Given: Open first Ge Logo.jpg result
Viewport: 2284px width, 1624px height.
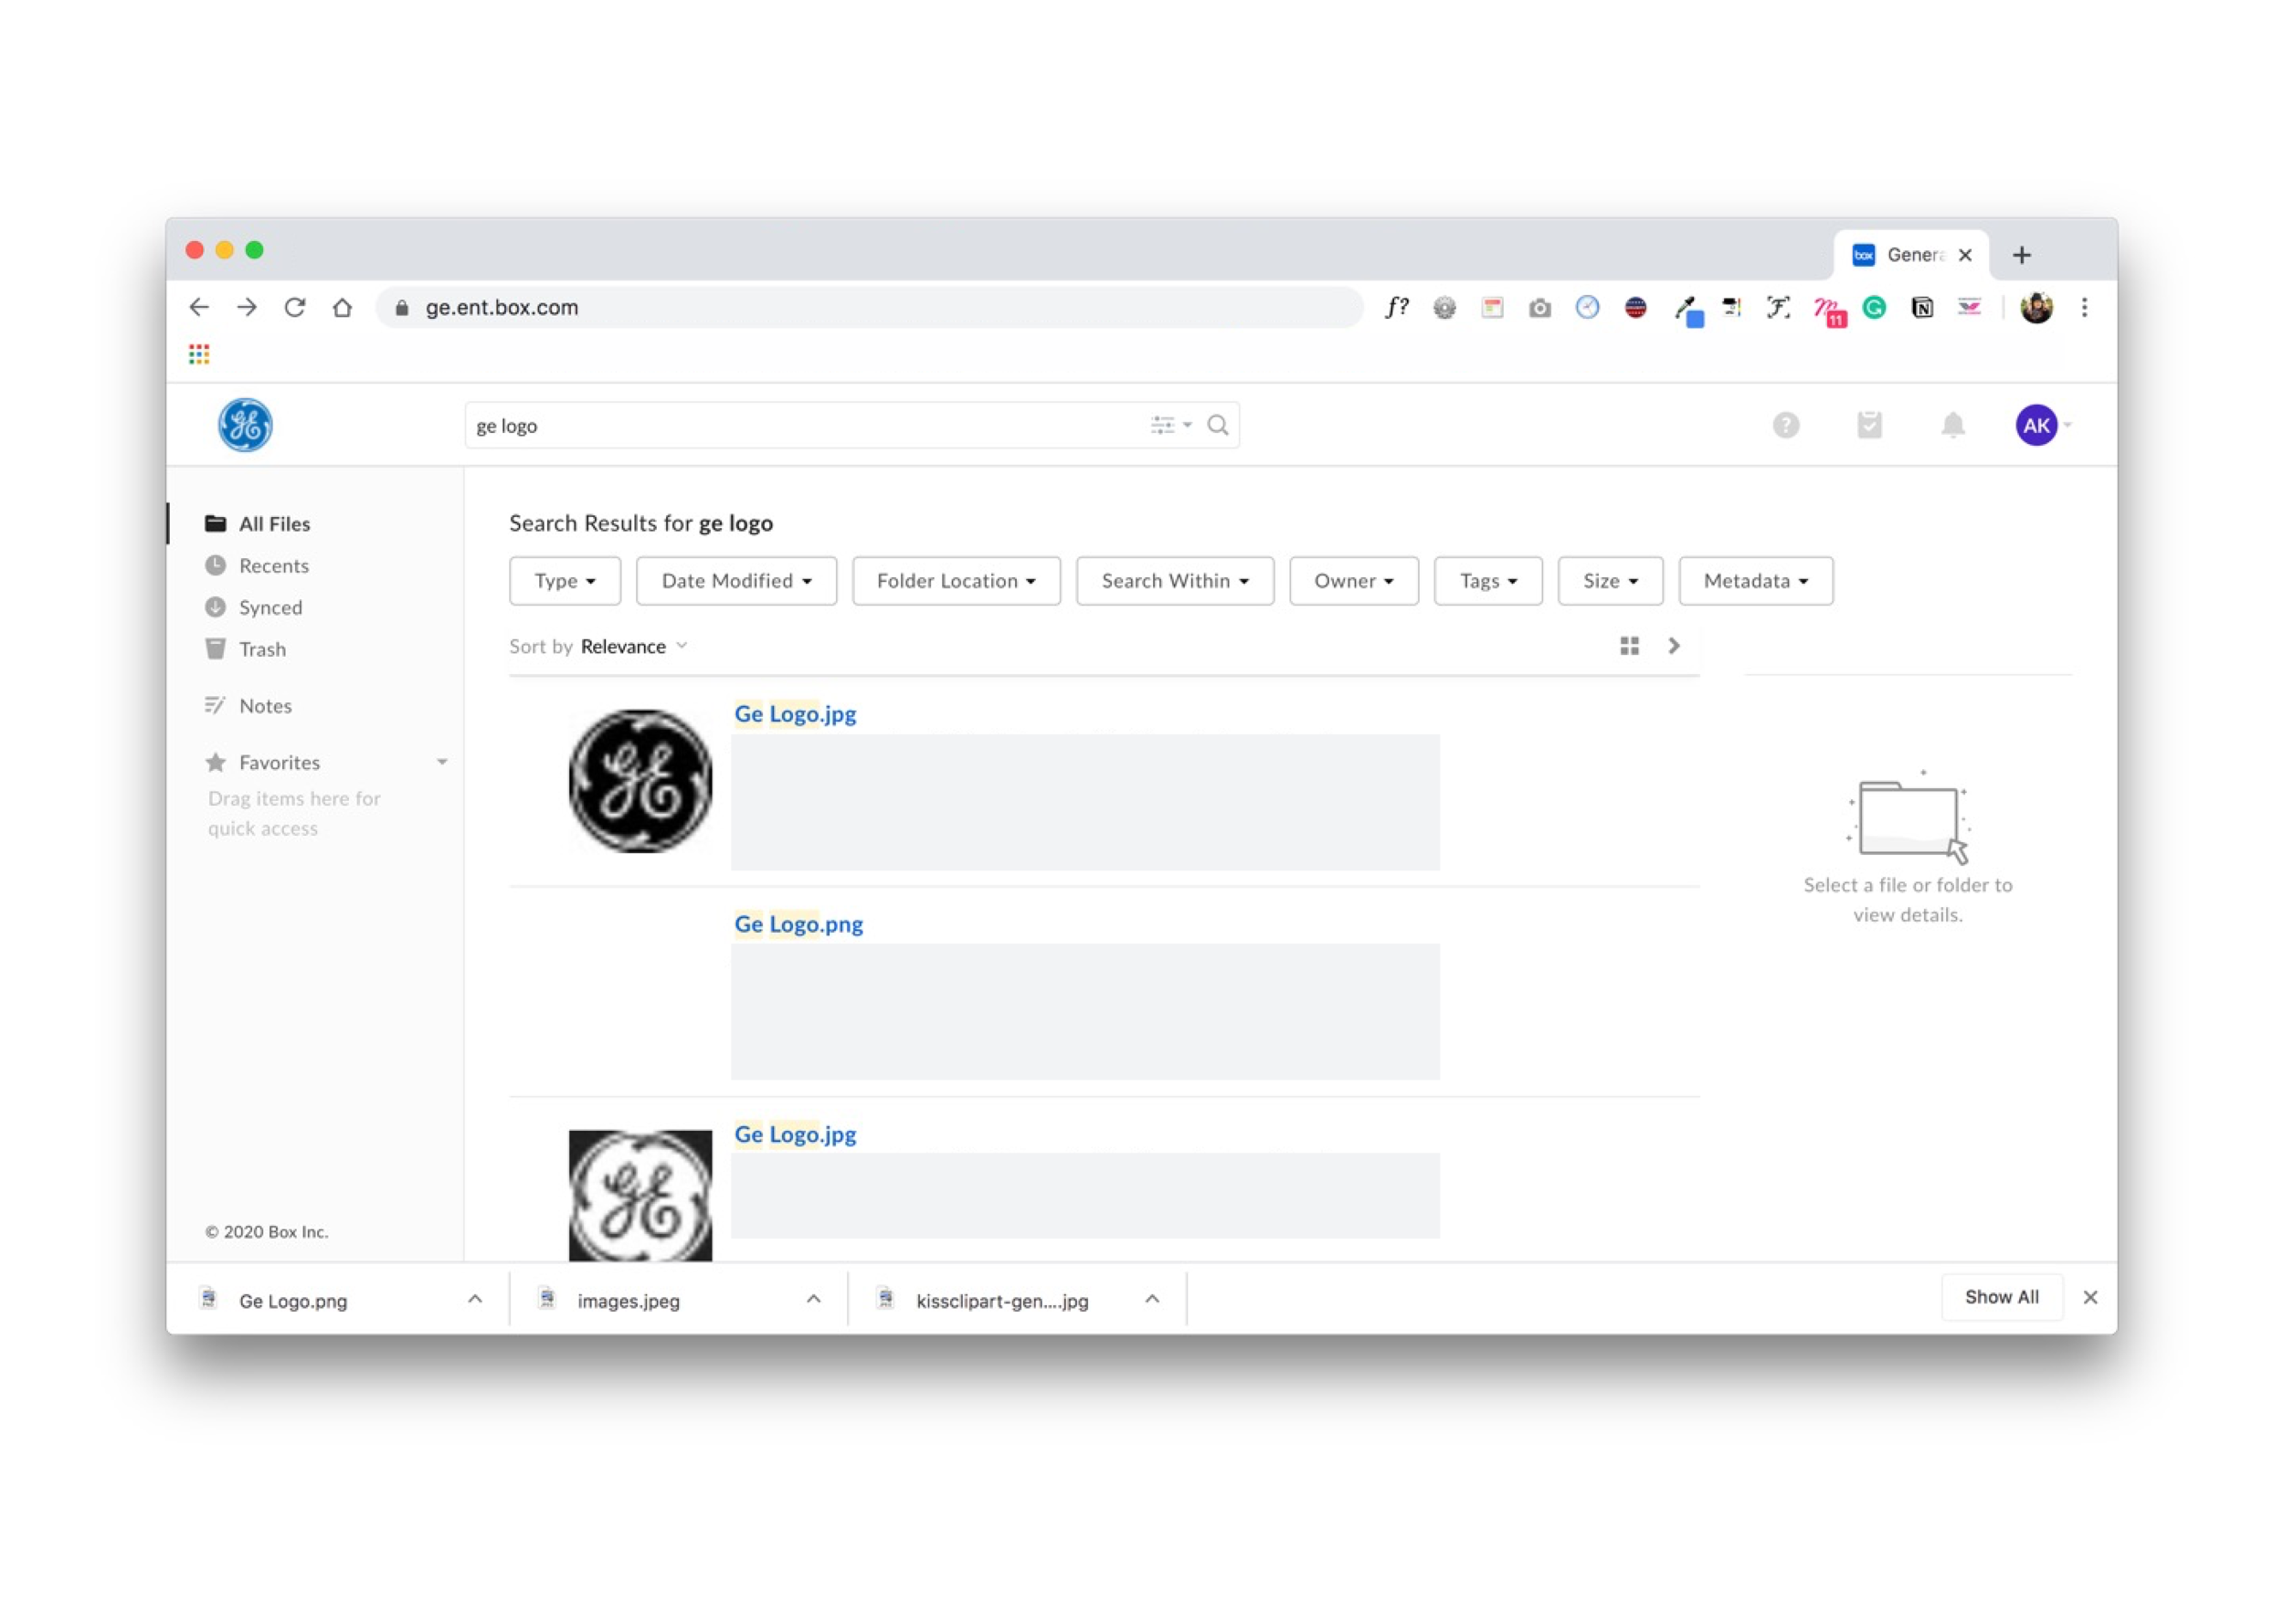Looking at the screenshot, I should click(795, 714).
